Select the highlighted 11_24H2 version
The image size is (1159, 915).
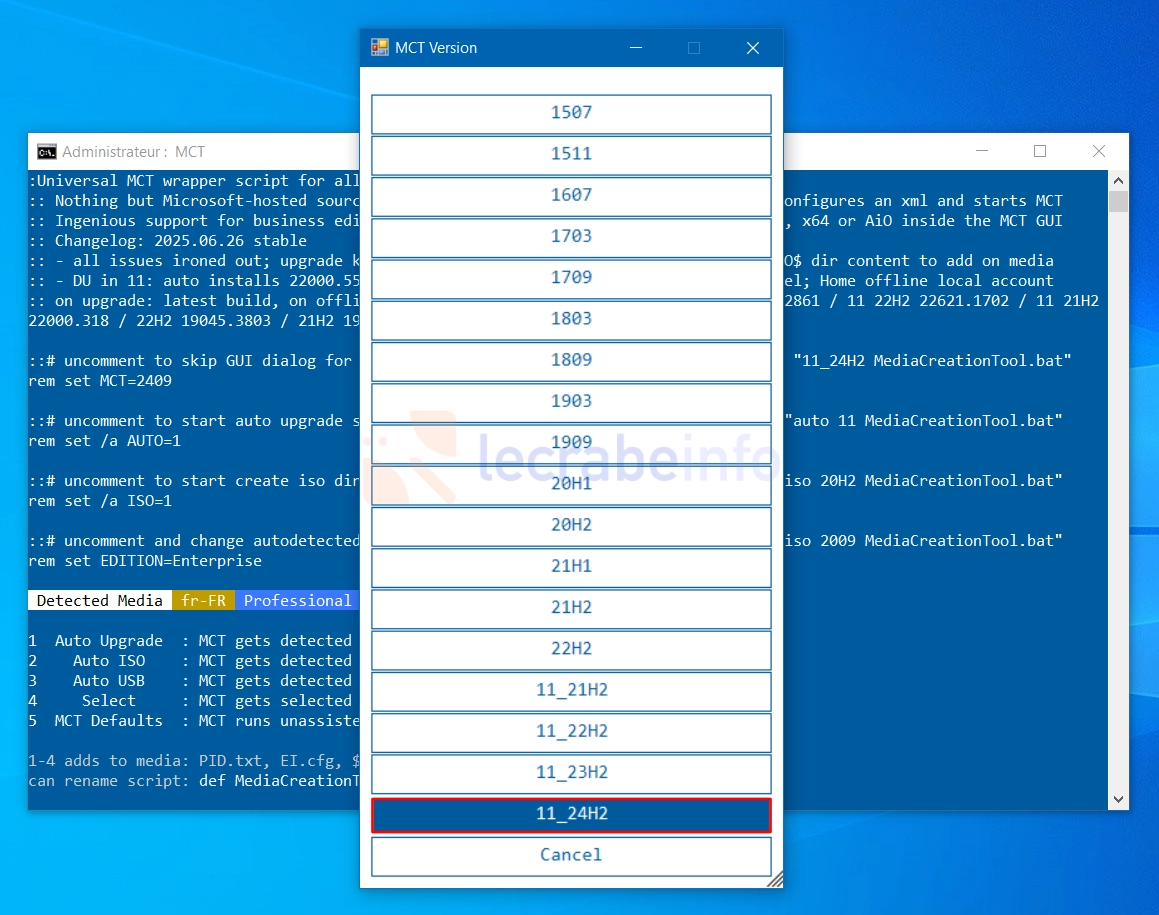click(x=571, y=814)
